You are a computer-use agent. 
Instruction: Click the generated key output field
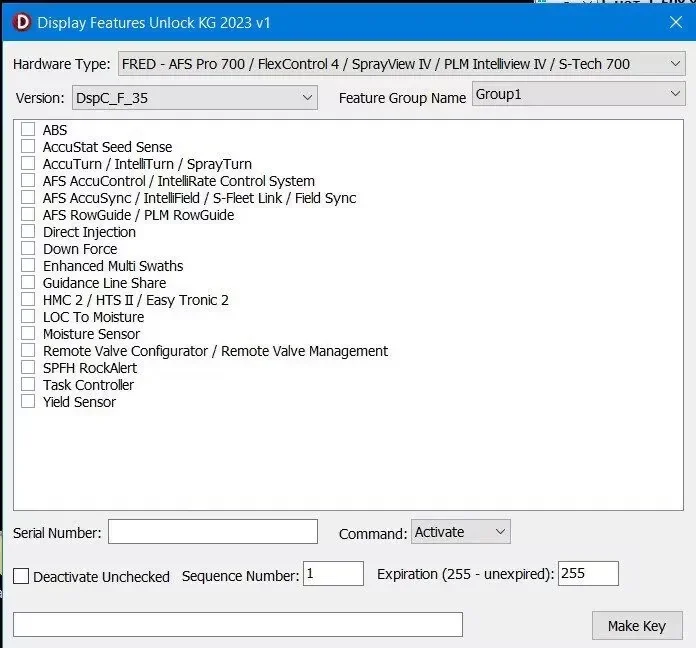tap(238, 624)
